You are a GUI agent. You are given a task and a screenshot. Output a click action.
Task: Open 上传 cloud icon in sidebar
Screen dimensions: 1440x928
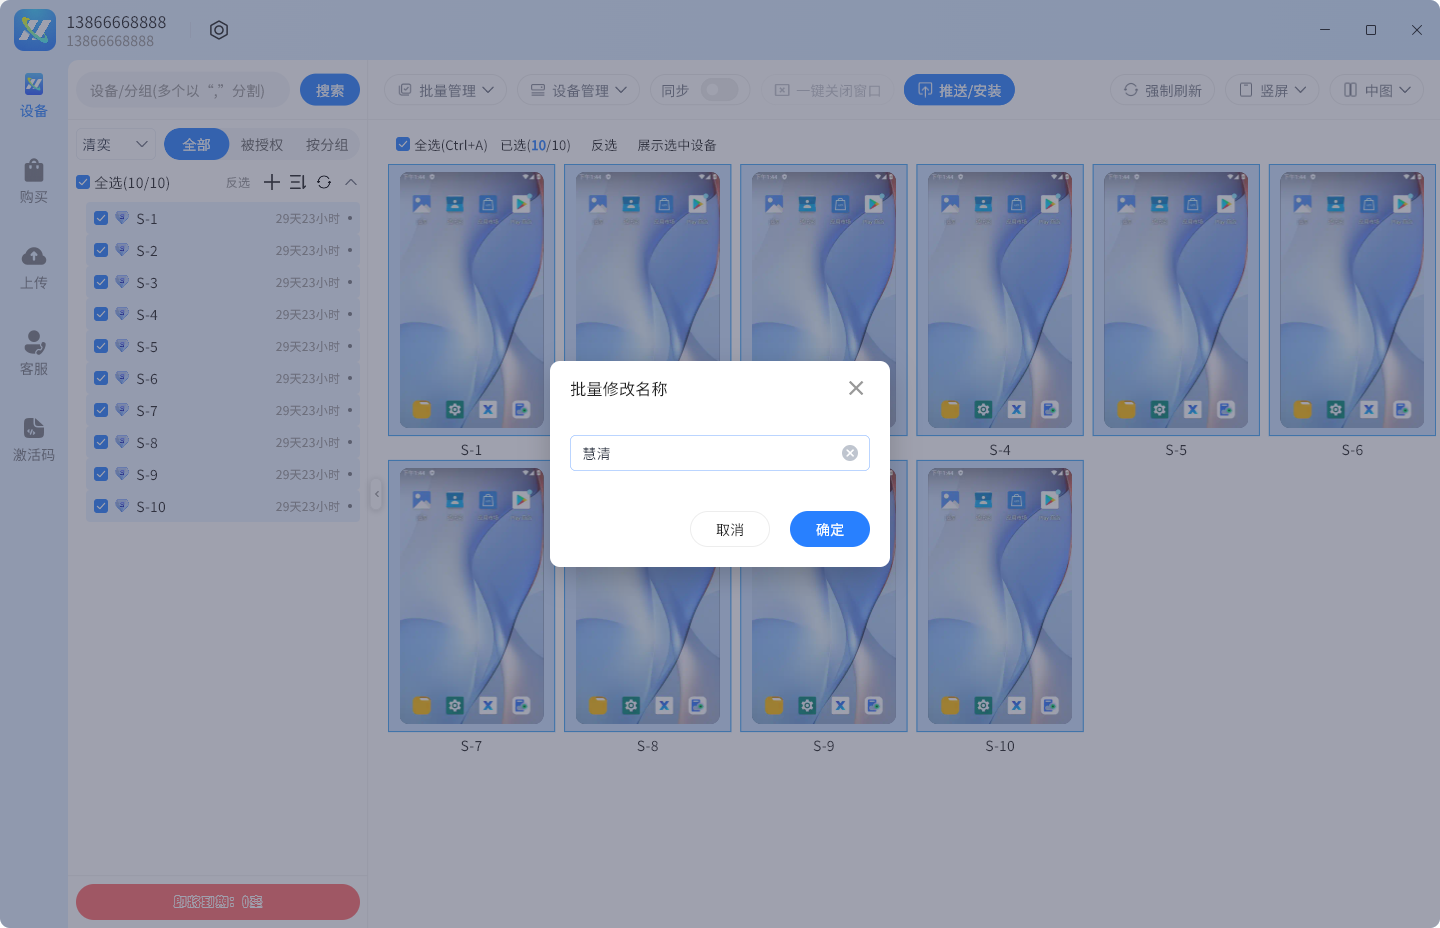pos(34,267)
